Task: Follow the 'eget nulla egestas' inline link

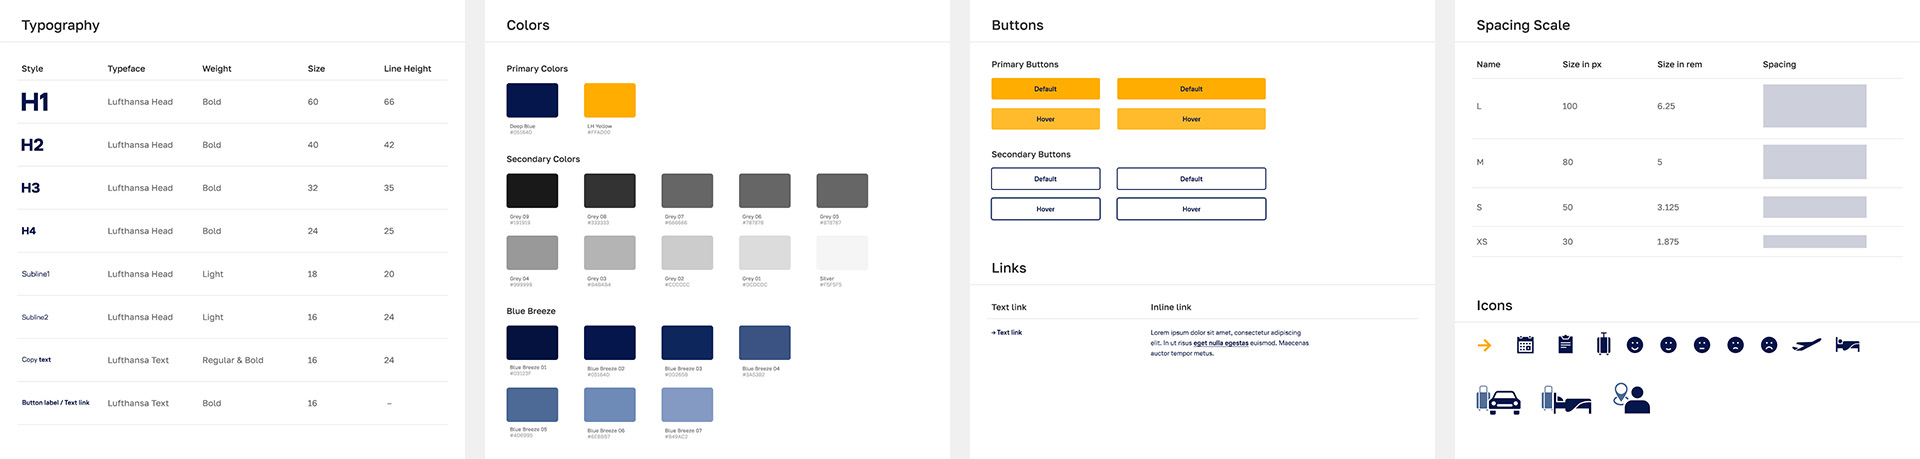Action: click(1220, 343)
